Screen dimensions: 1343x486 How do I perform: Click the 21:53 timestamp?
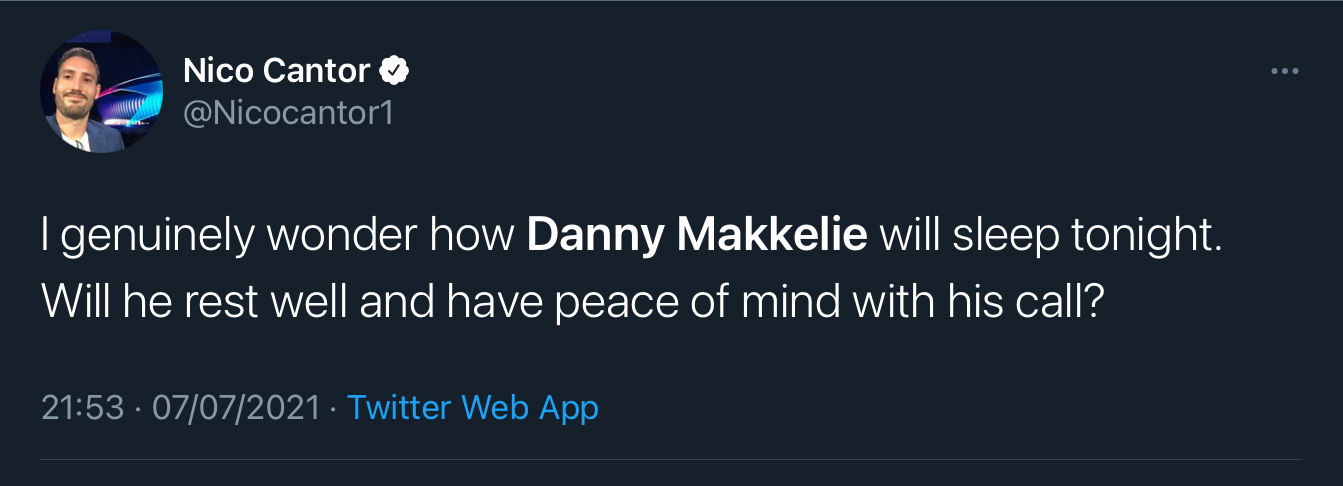[83, 407]
